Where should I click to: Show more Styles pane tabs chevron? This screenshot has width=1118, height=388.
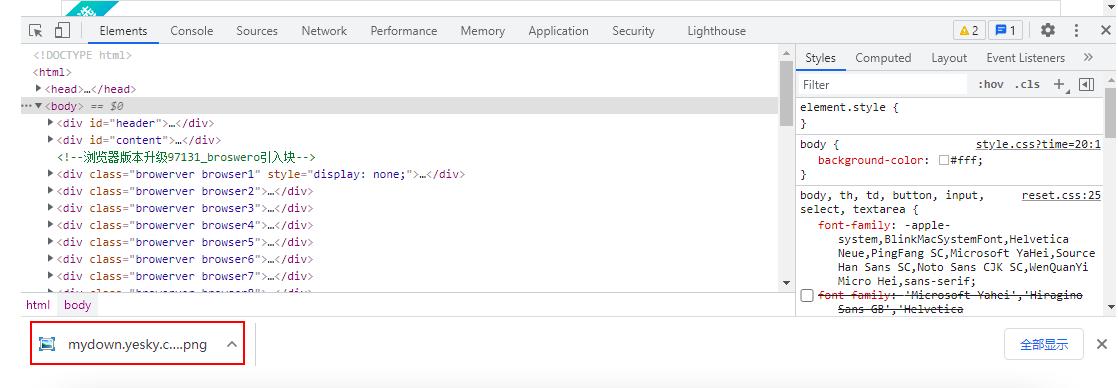[x=1088, y=58]
